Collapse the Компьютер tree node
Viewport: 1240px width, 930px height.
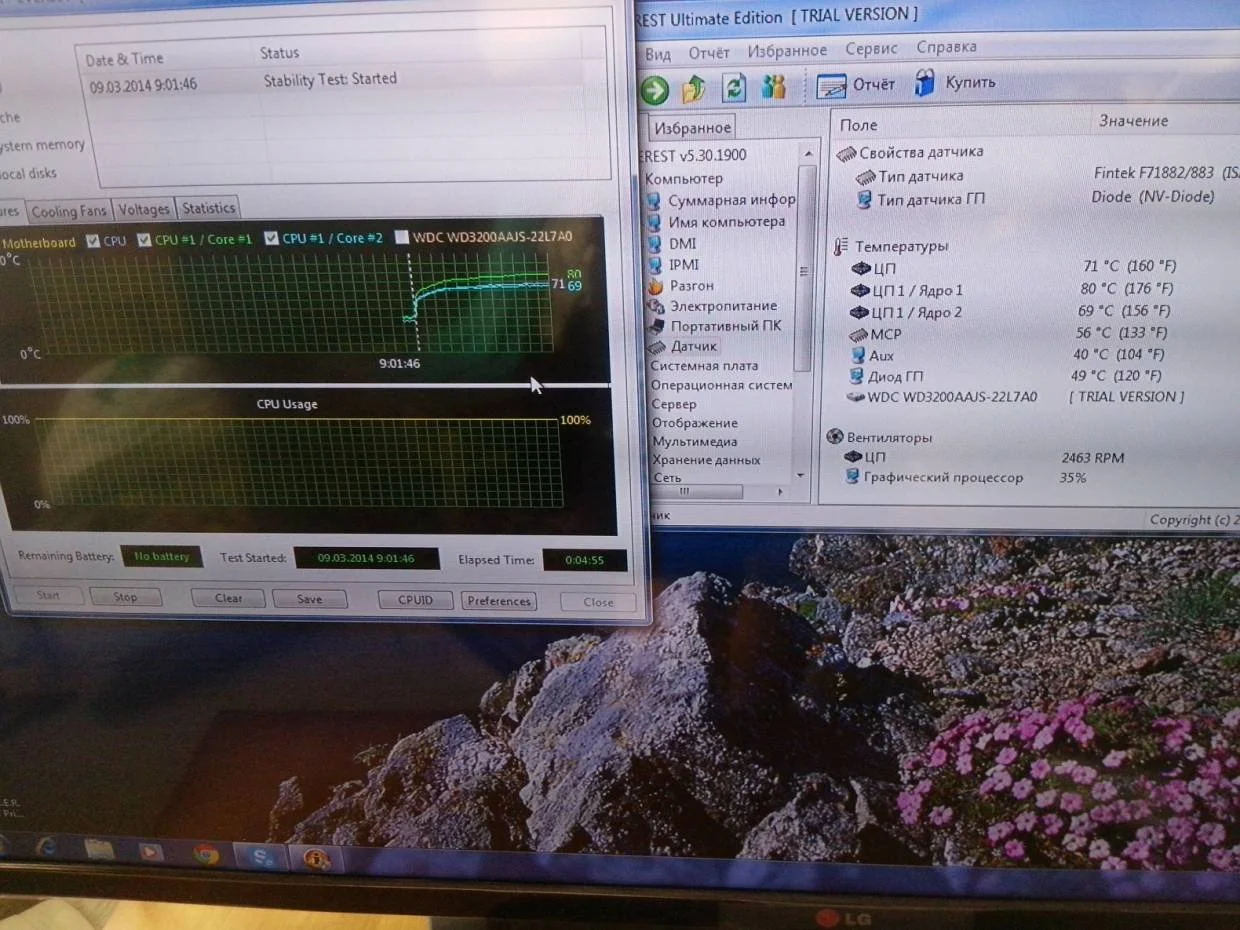(684, 178)
